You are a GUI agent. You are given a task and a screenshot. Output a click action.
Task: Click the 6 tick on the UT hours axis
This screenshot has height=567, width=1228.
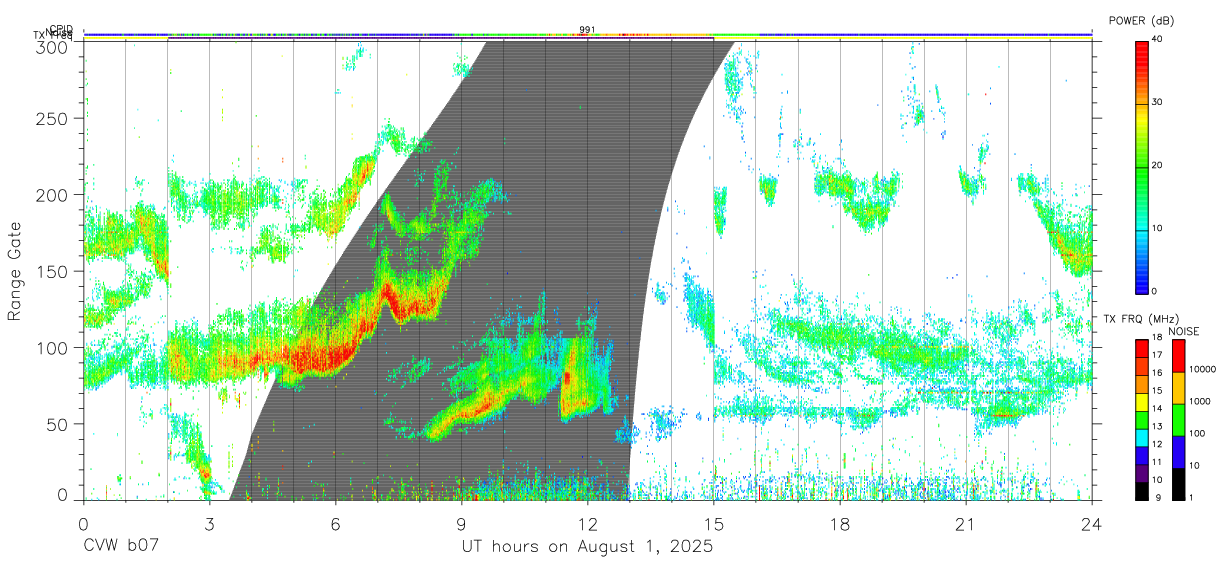point(335,523)
